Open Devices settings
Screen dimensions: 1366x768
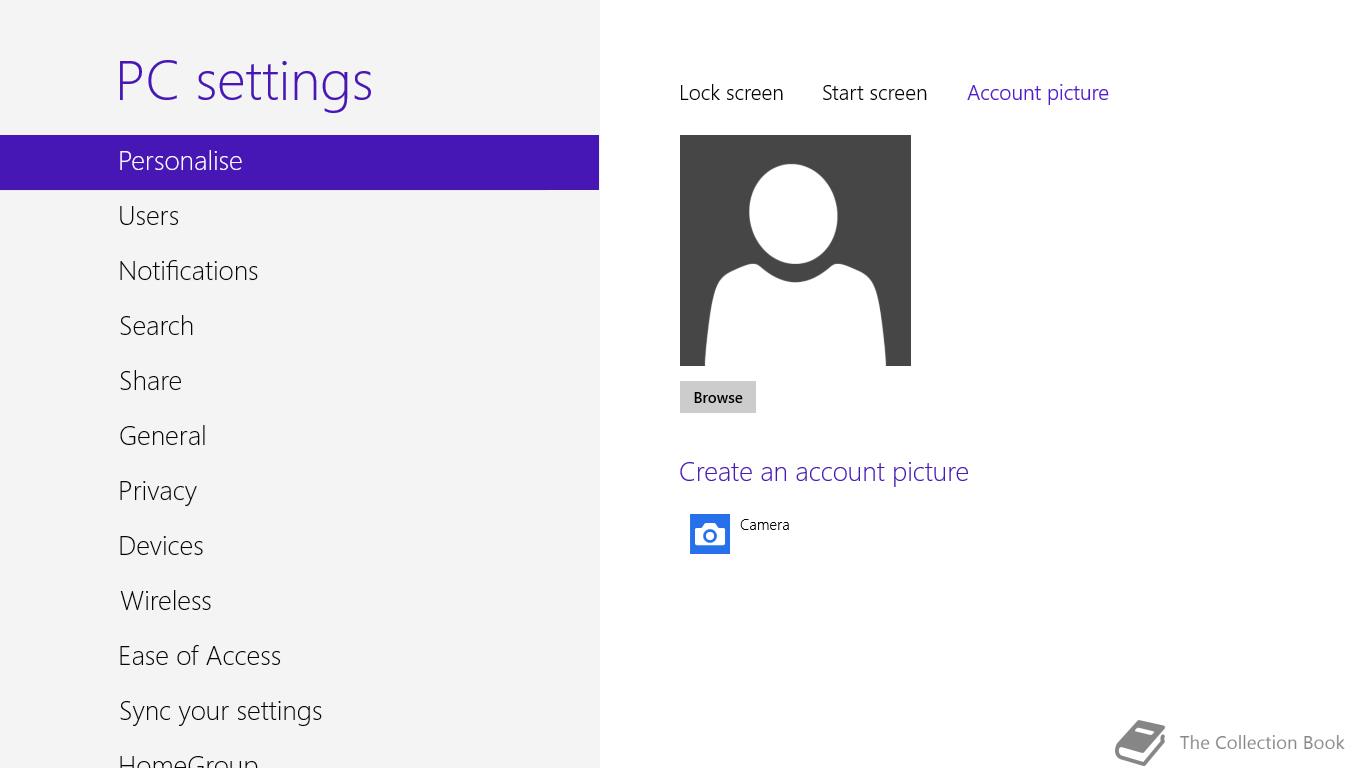pos(299,546)
